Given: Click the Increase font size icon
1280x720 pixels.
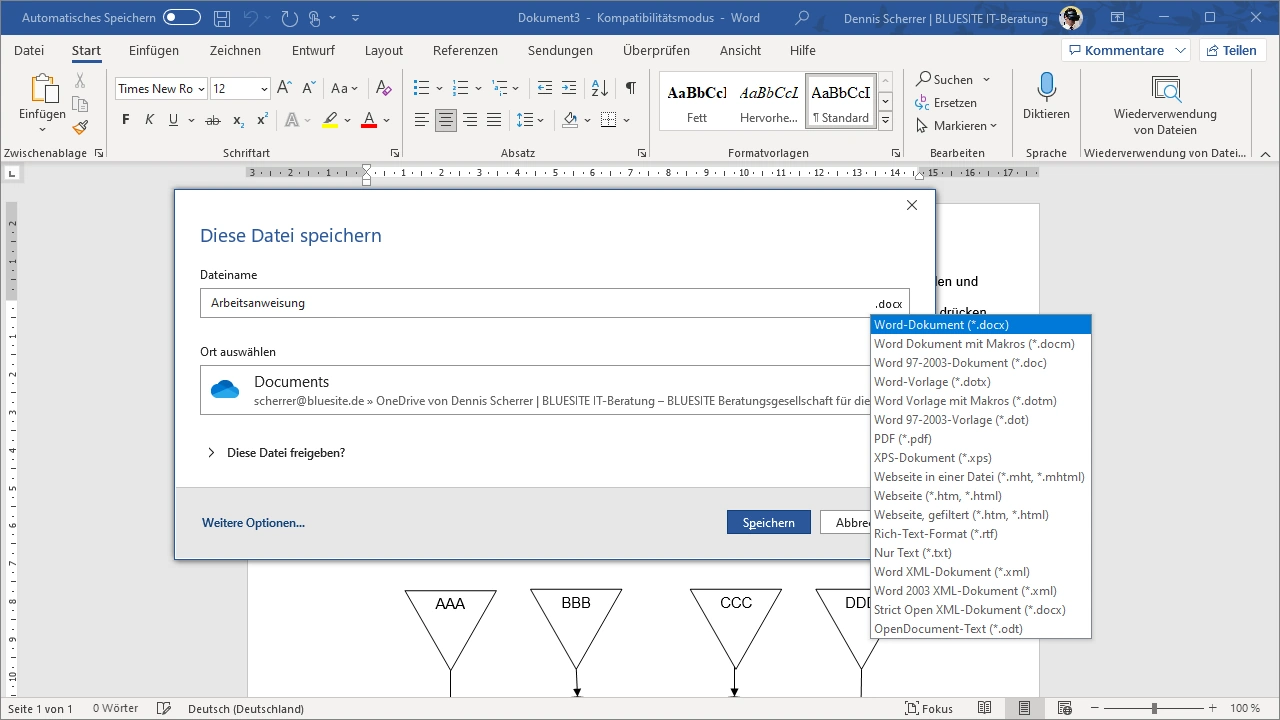Looking at the screenshot, I should pyautogui.click(x=284, y=88).
